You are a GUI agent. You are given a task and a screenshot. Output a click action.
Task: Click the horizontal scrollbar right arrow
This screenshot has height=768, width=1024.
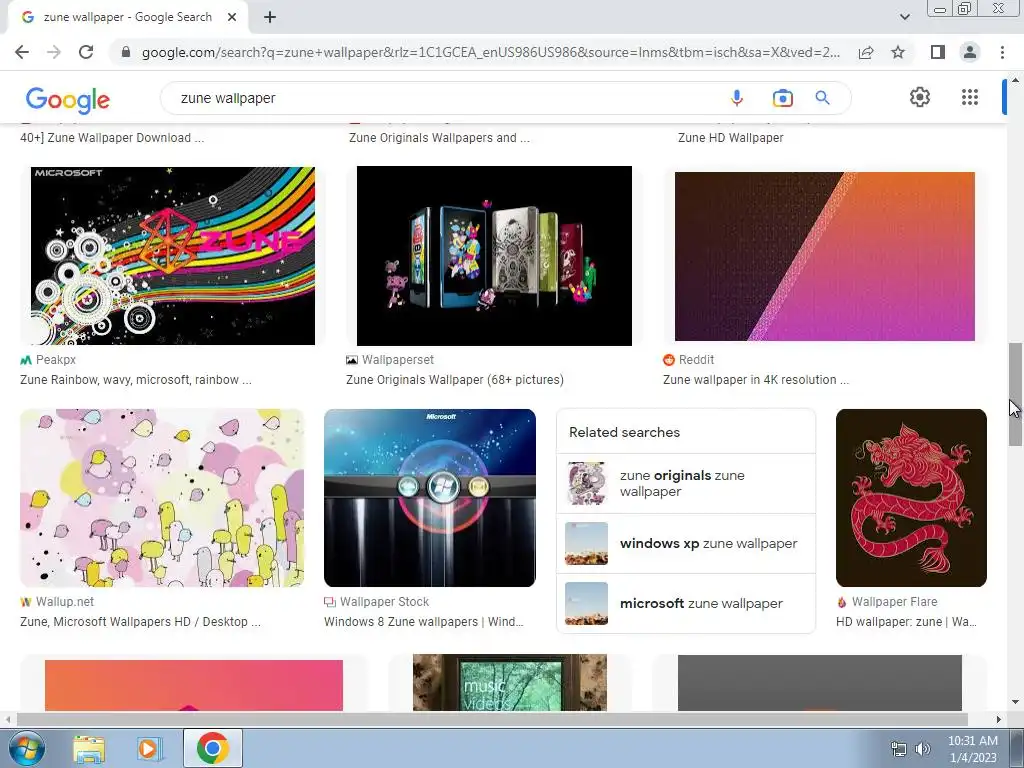999,719
